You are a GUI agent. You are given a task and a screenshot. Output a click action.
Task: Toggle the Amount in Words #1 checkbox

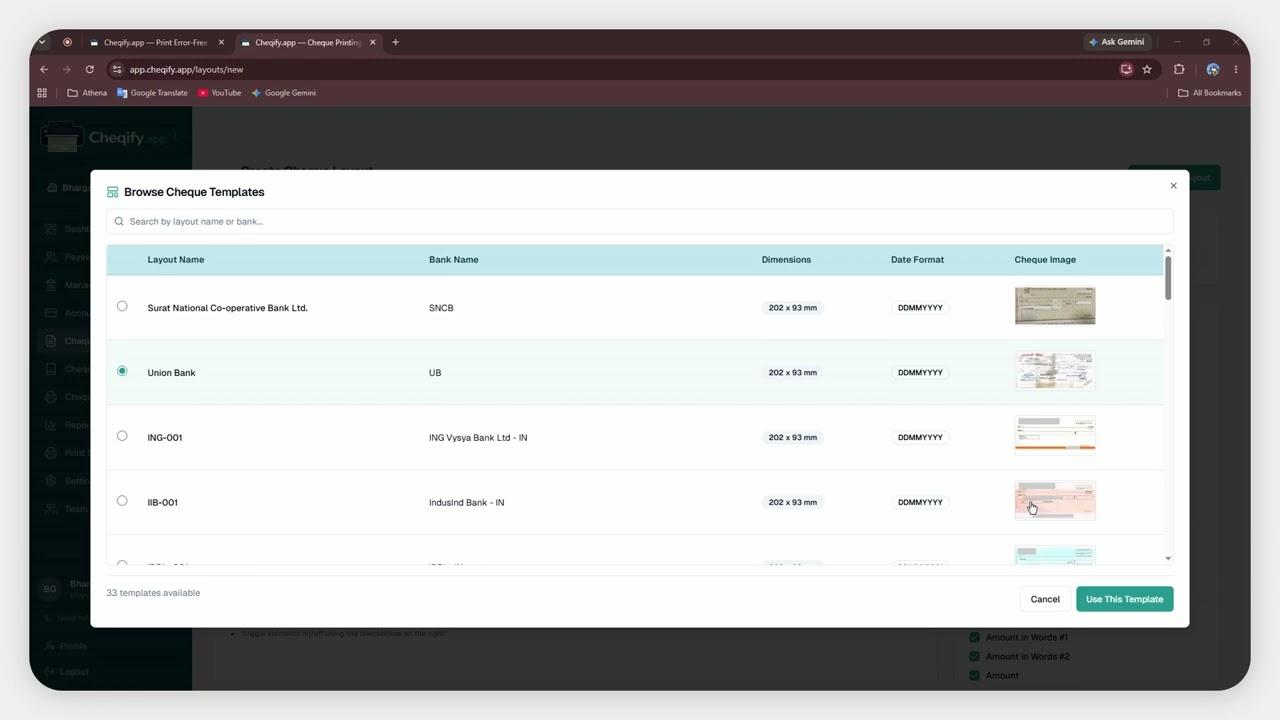974,637
